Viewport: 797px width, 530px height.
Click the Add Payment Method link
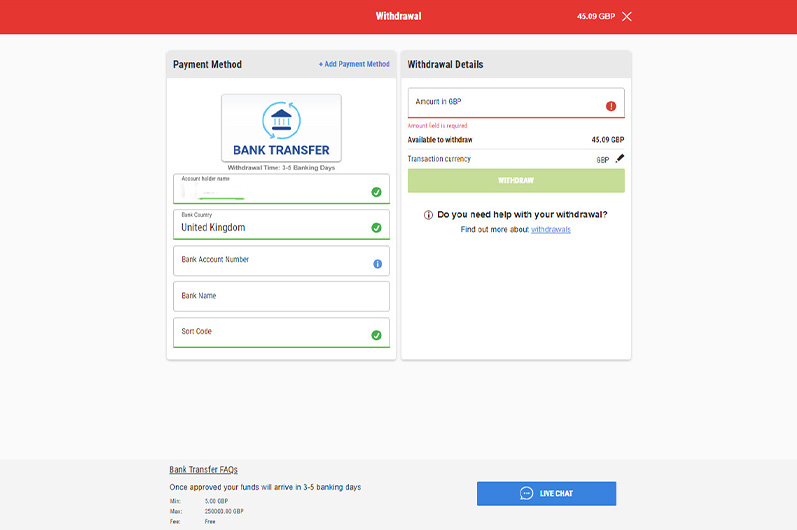click(354, 64)
